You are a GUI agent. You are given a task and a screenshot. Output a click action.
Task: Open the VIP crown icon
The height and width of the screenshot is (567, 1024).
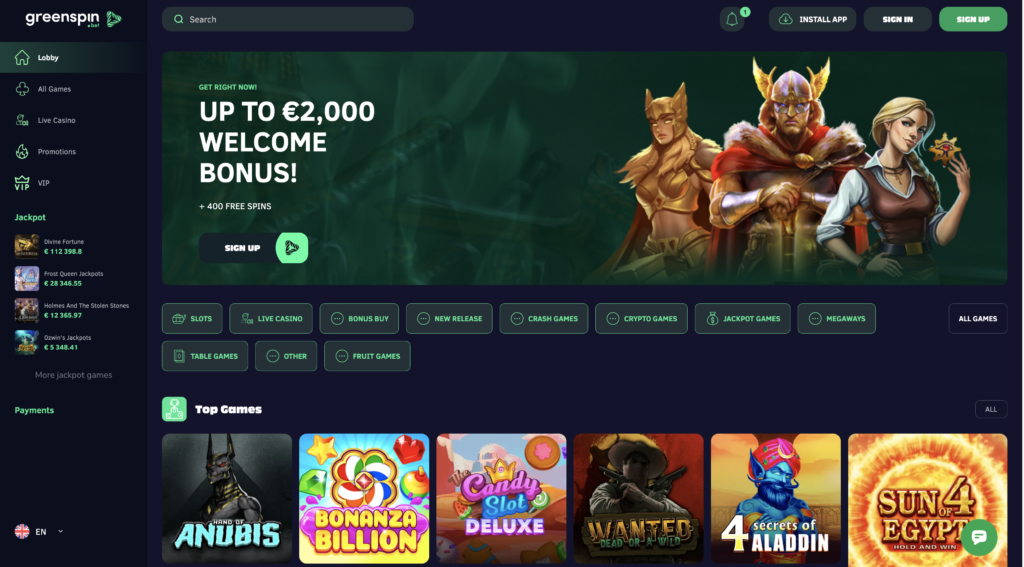pos(22,183)
